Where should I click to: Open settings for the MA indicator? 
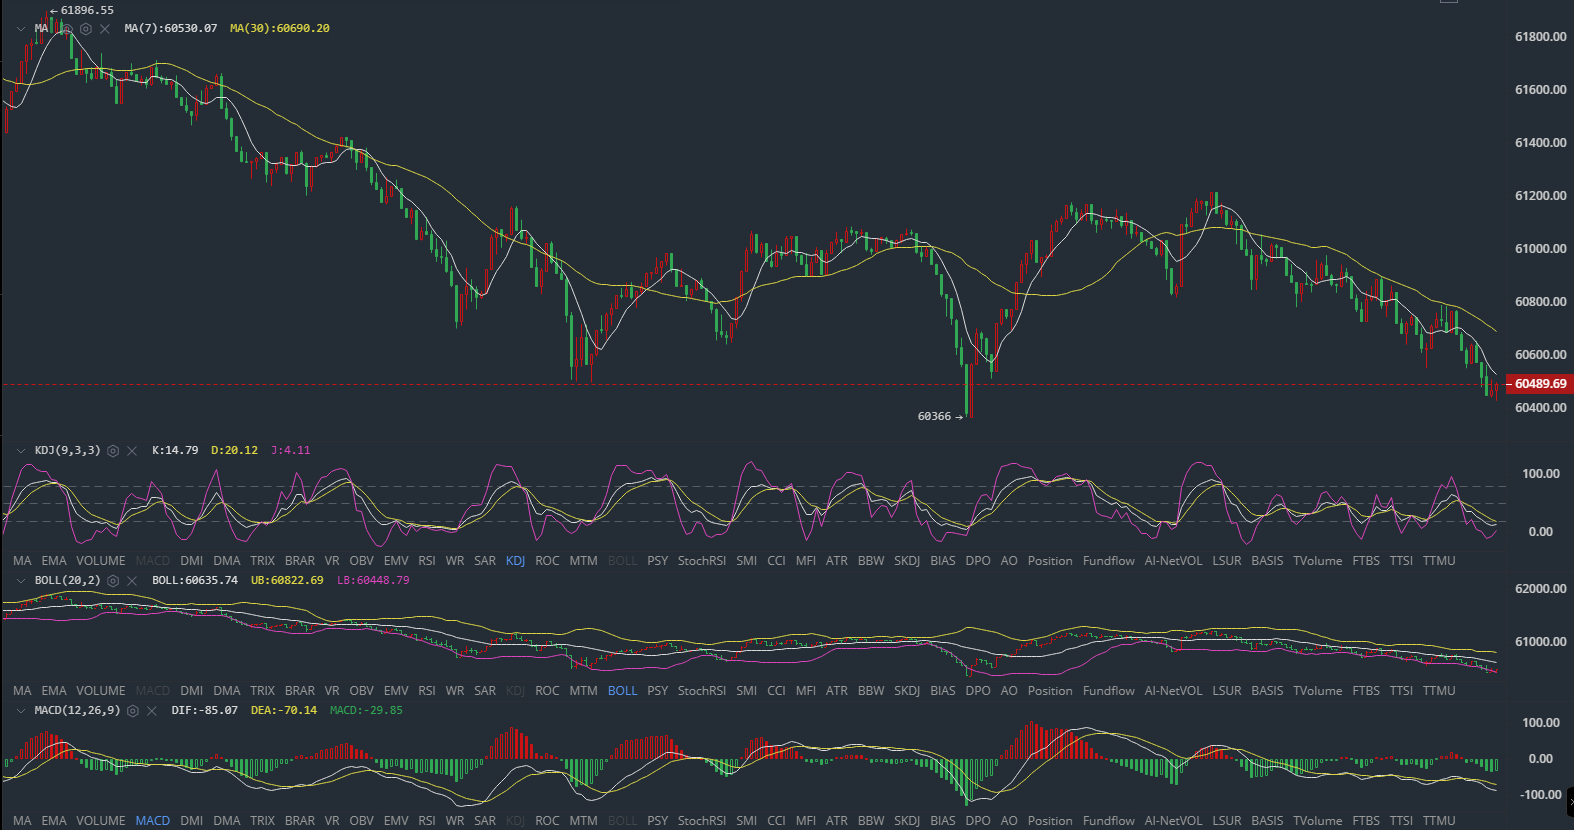click(86, 29)
